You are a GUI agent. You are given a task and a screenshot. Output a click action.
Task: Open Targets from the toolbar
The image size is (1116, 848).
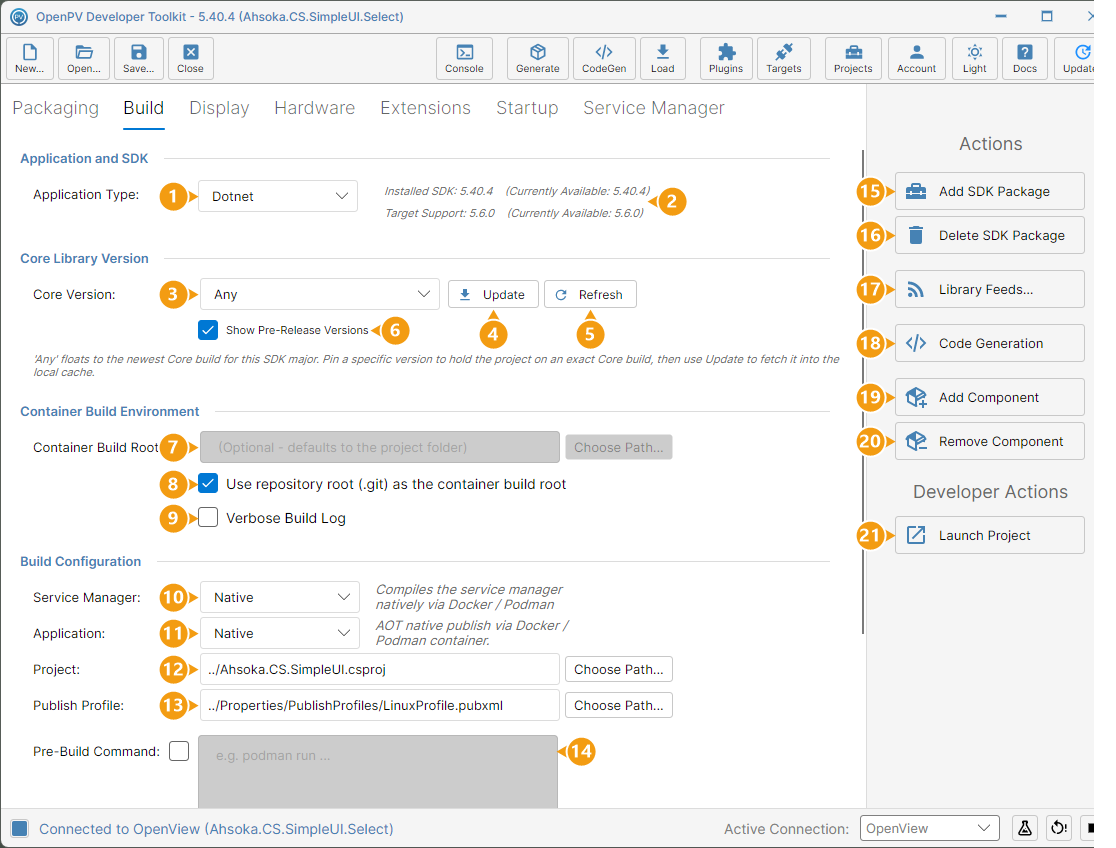pyautogui.click(x=784, y=58)
